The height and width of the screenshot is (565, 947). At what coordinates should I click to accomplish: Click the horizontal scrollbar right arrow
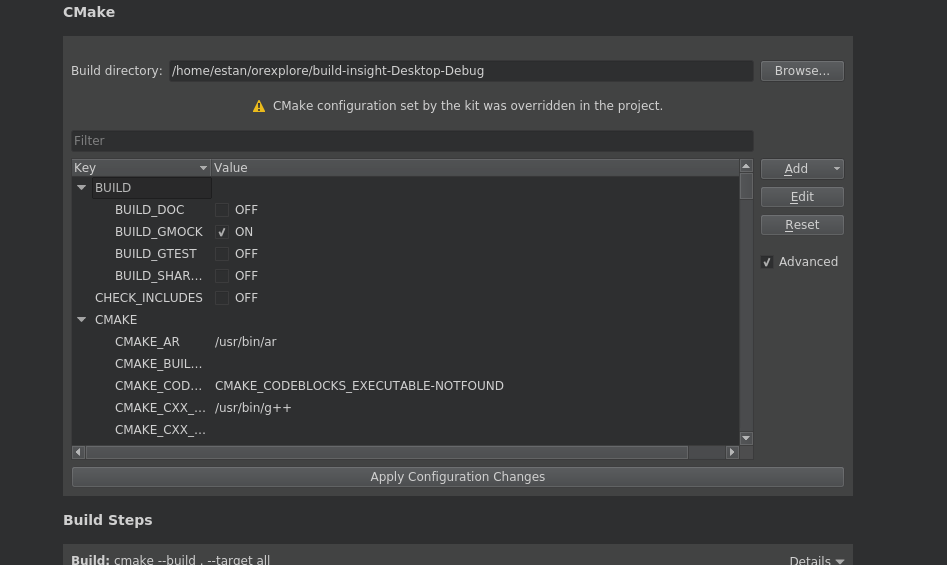point(732,452)
